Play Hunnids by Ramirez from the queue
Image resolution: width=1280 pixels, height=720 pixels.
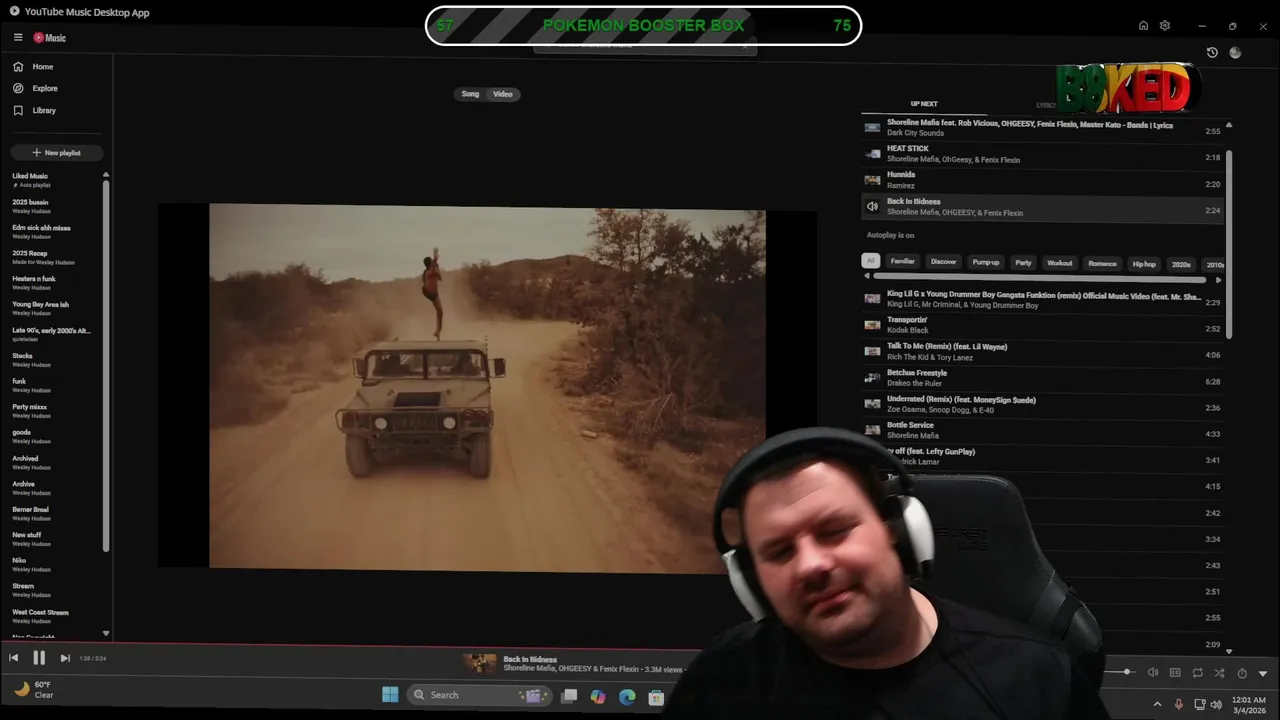click(x=1041, y=180)
